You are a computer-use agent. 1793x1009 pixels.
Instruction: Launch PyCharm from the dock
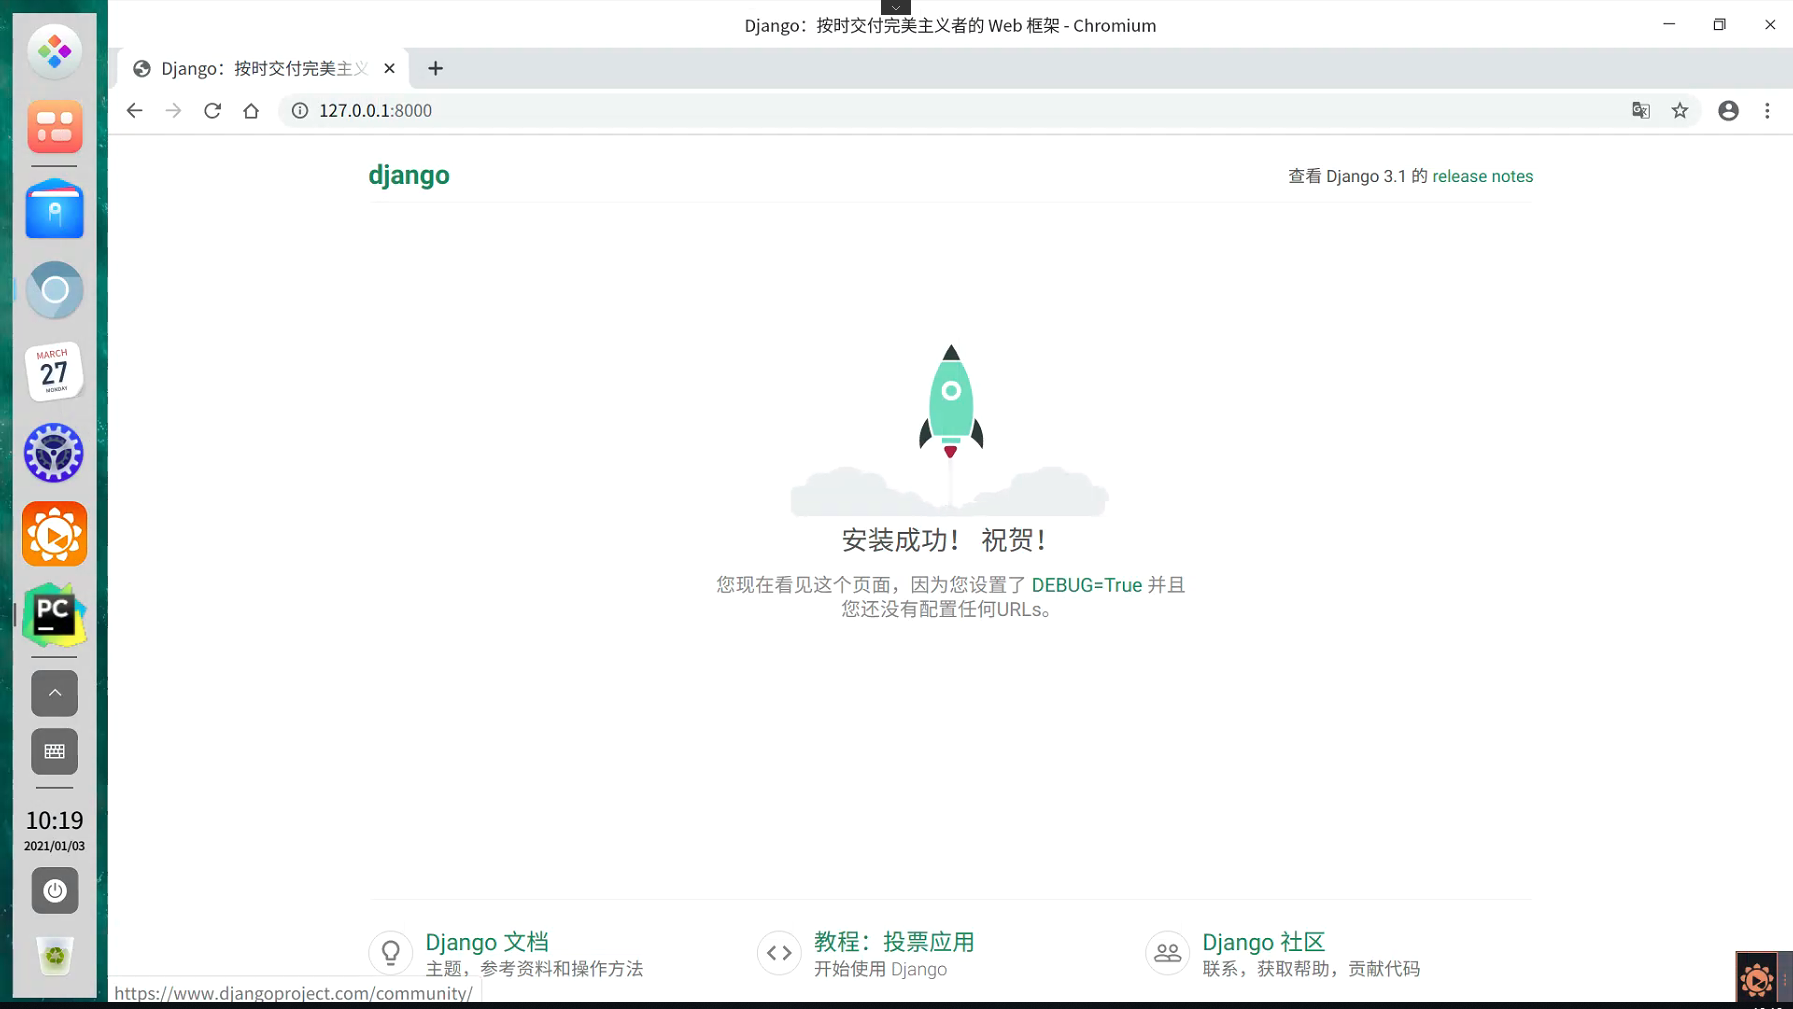(54, 615)
